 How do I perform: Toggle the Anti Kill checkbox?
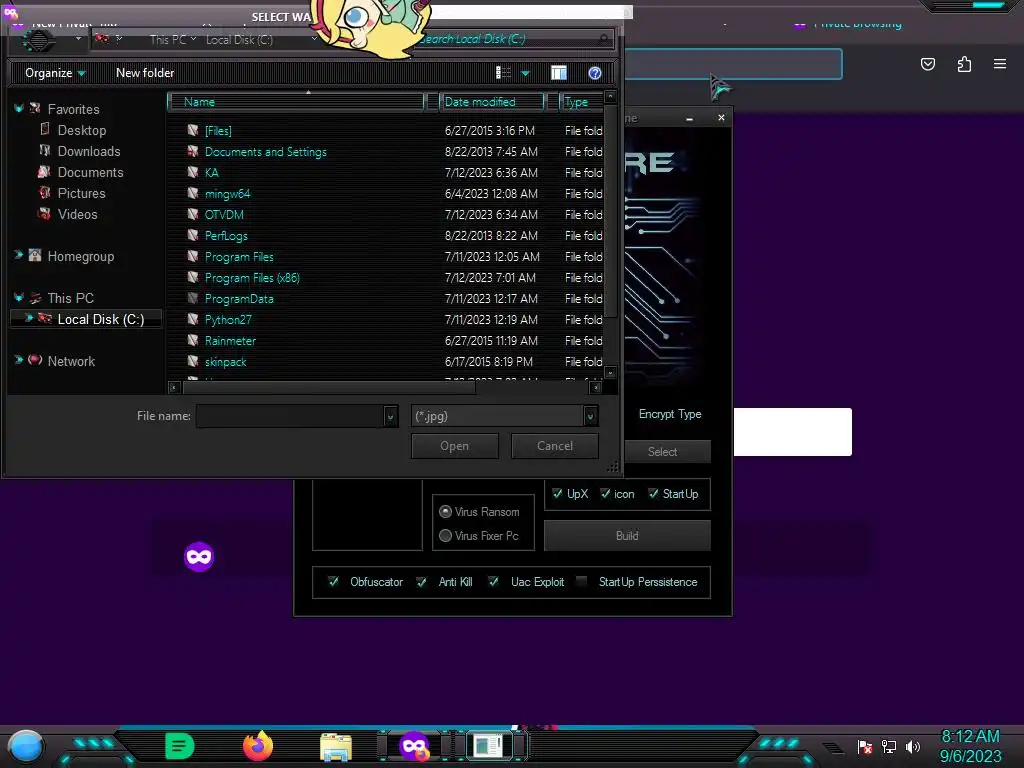point(422,582)
